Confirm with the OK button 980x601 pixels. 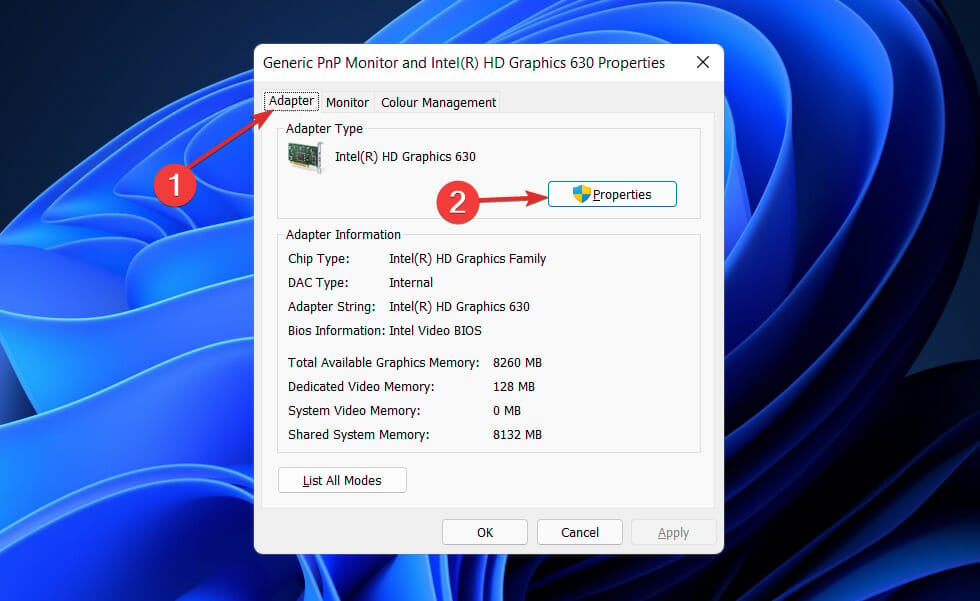pyautogui.click(x=485, y=532)
